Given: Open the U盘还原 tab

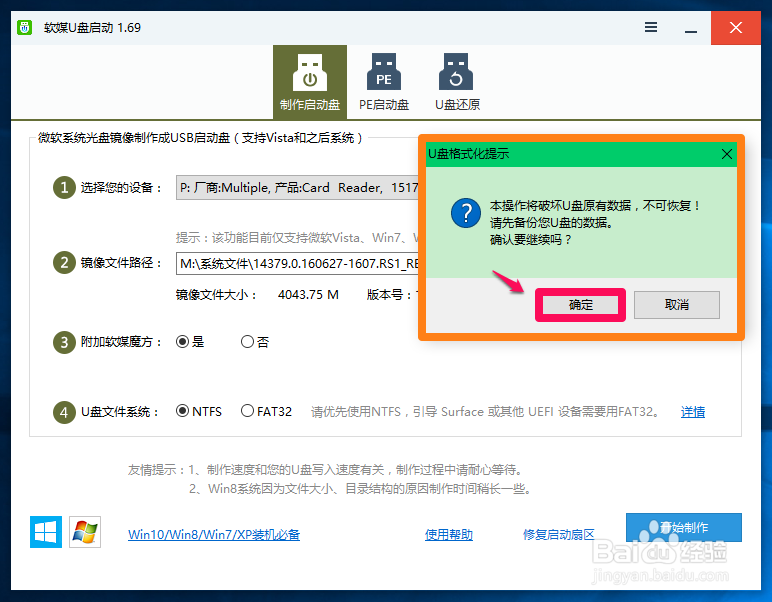Looking at the screenshot, I should click(457, 82).
